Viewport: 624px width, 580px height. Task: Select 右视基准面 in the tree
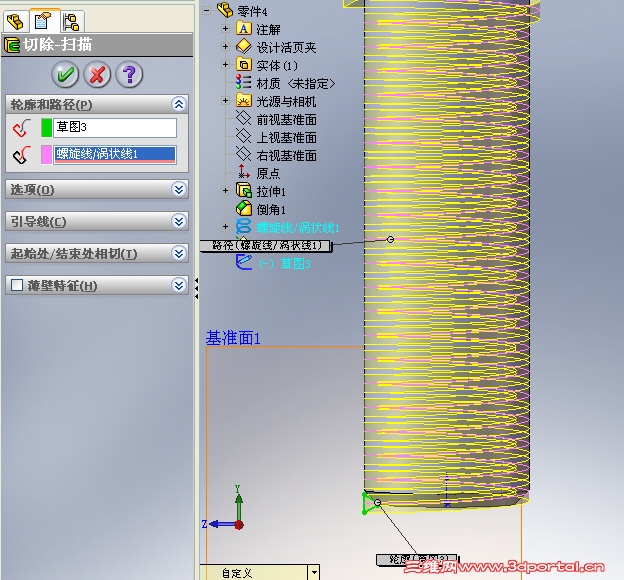[287, 156]
